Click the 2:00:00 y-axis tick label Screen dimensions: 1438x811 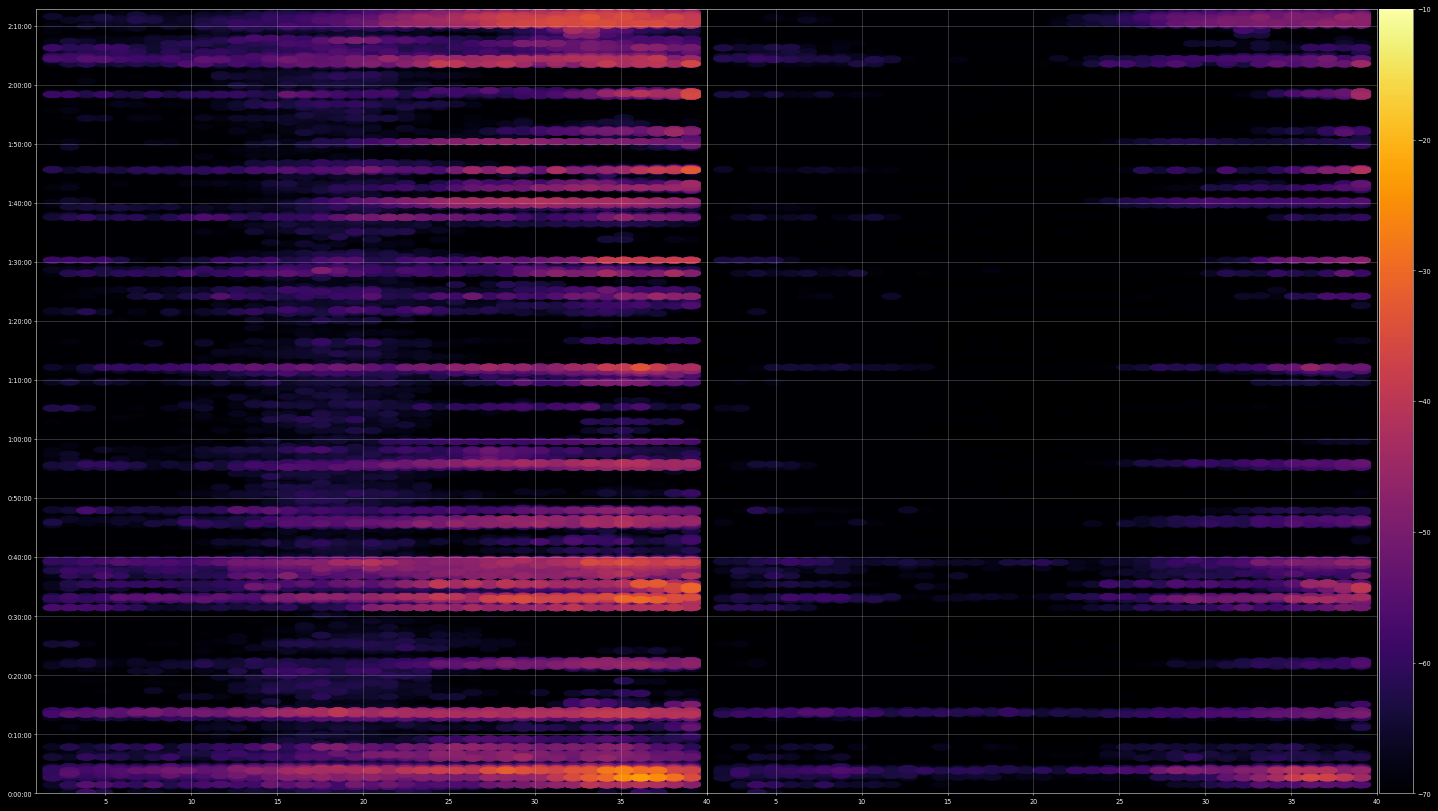point(20,86)
